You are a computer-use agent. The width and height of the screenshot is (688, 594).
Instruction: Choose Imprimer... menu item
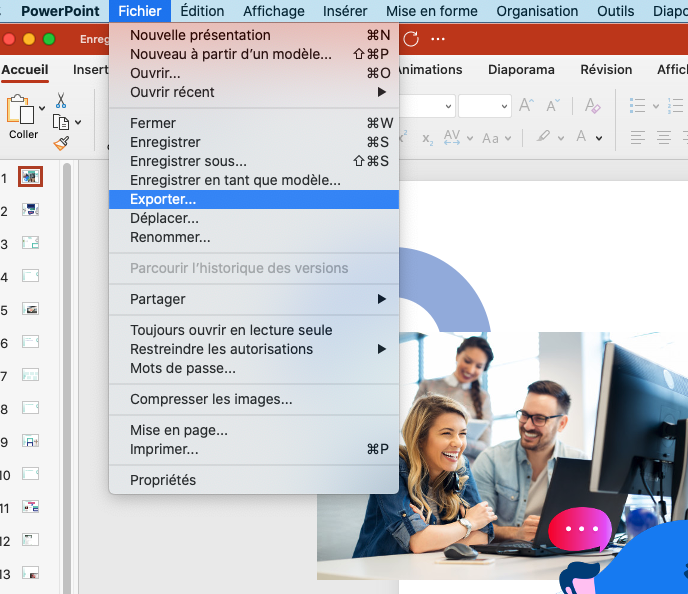coord(254,449)
